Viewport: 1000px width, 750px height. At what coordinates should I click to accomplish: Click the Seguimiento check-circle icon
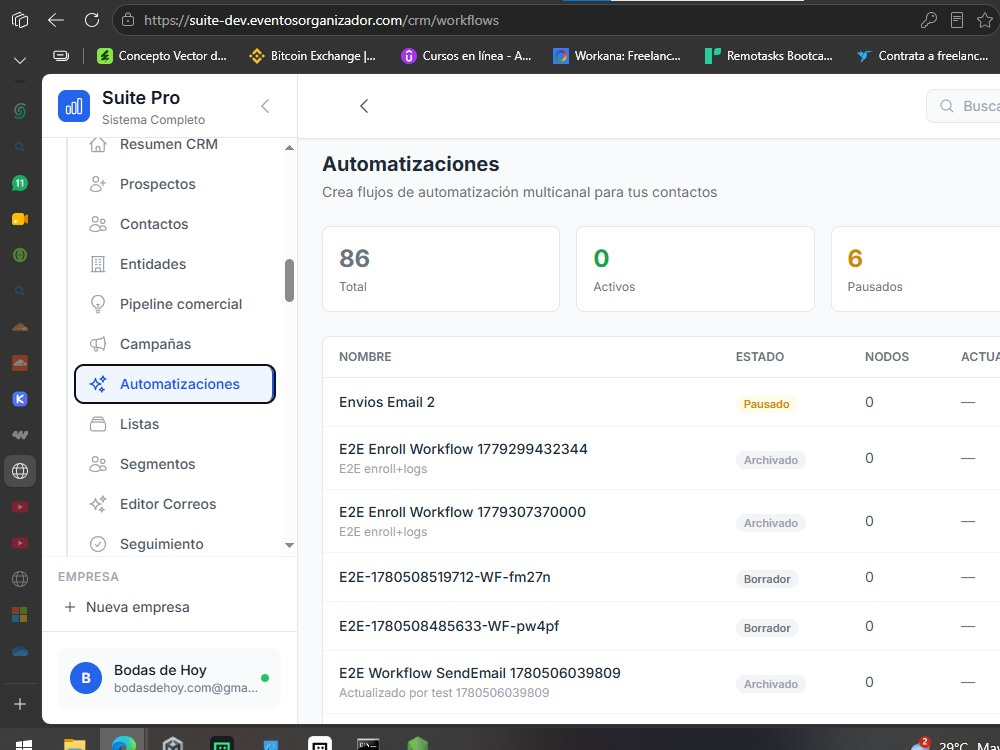[x=98, y=544]
